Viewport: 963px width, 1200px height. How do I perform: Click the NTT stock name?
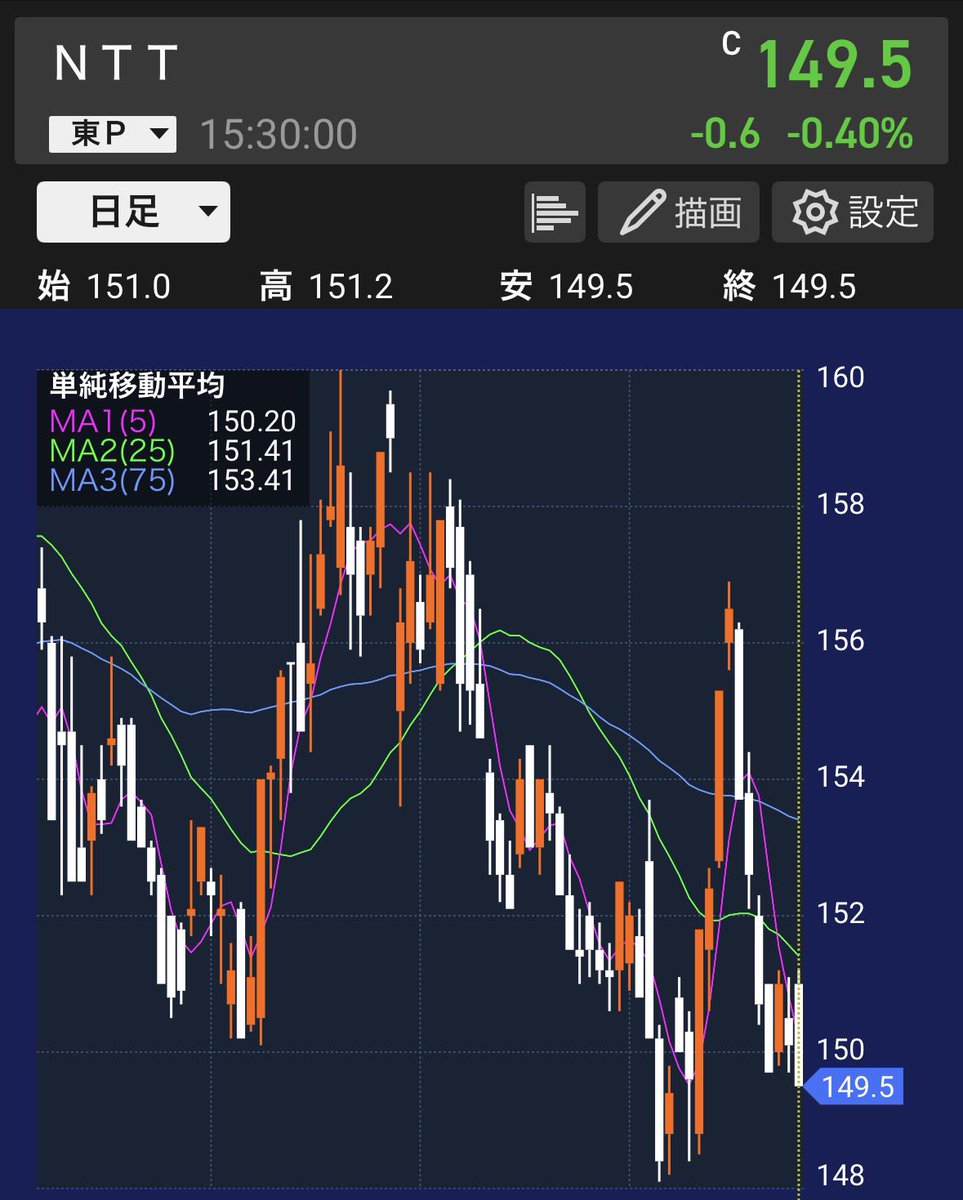click(116, 65)
